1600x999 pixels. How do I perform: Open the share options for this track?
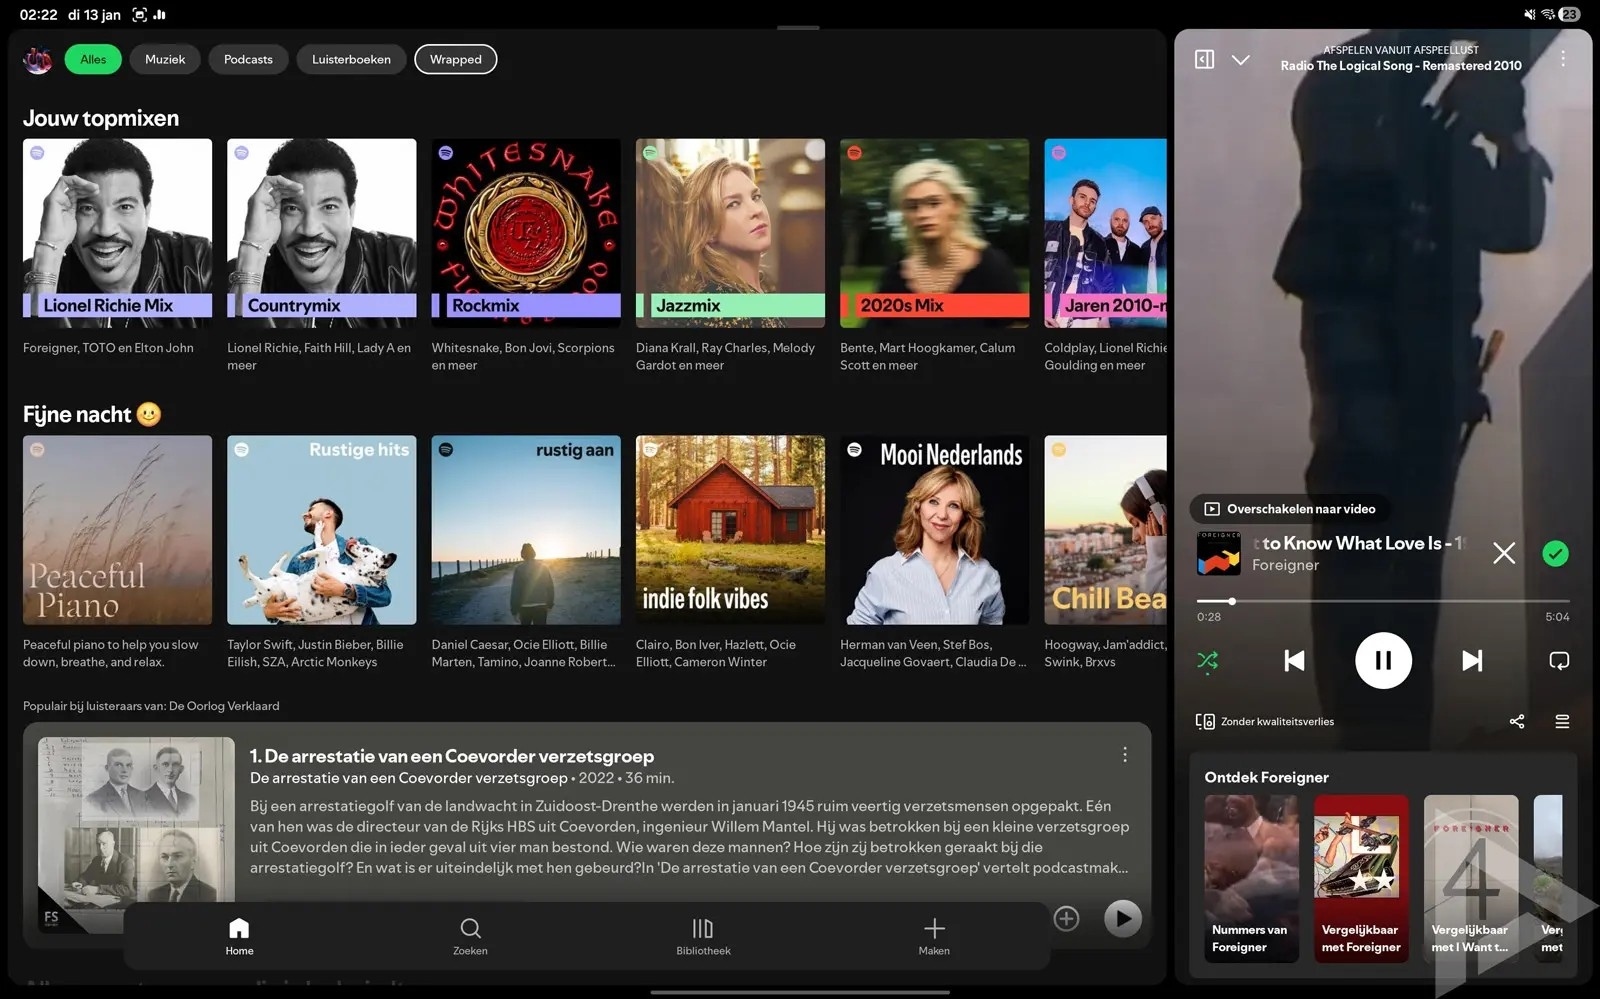[x=1516, y=721]
